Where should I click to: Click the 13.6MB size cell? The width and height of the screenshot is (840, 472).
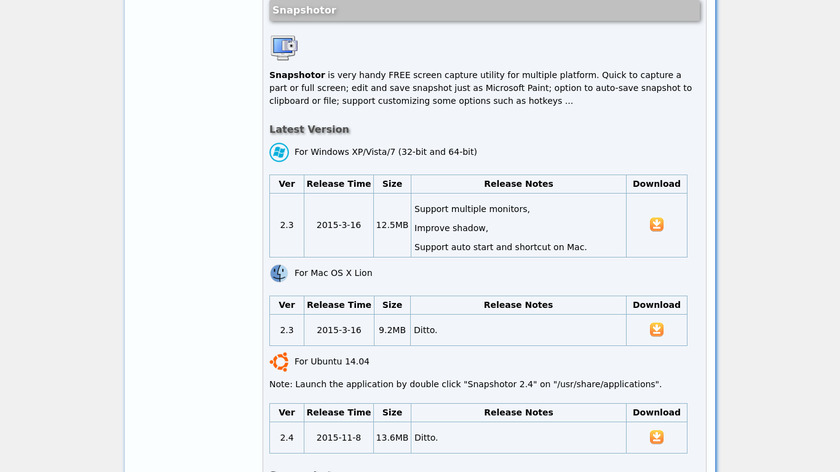[x=392, y=438]
